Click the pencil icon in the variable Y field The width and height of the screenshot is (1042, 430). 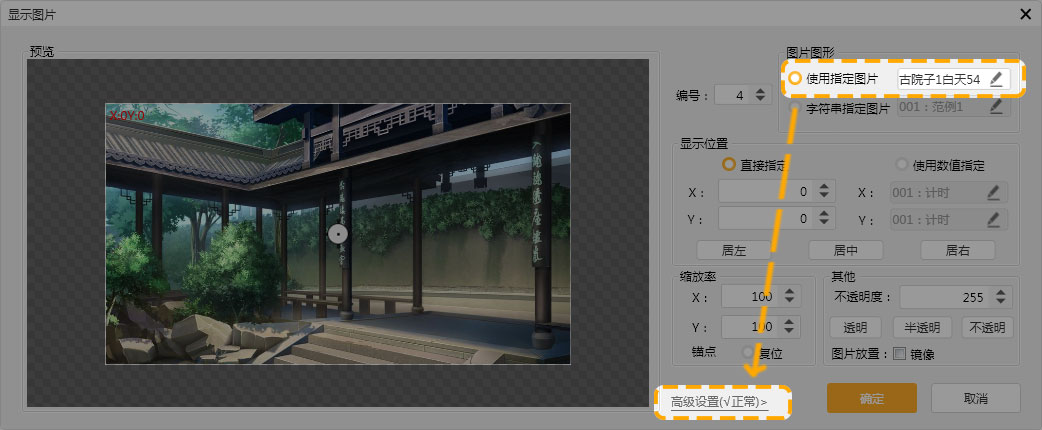pos(993,219)
